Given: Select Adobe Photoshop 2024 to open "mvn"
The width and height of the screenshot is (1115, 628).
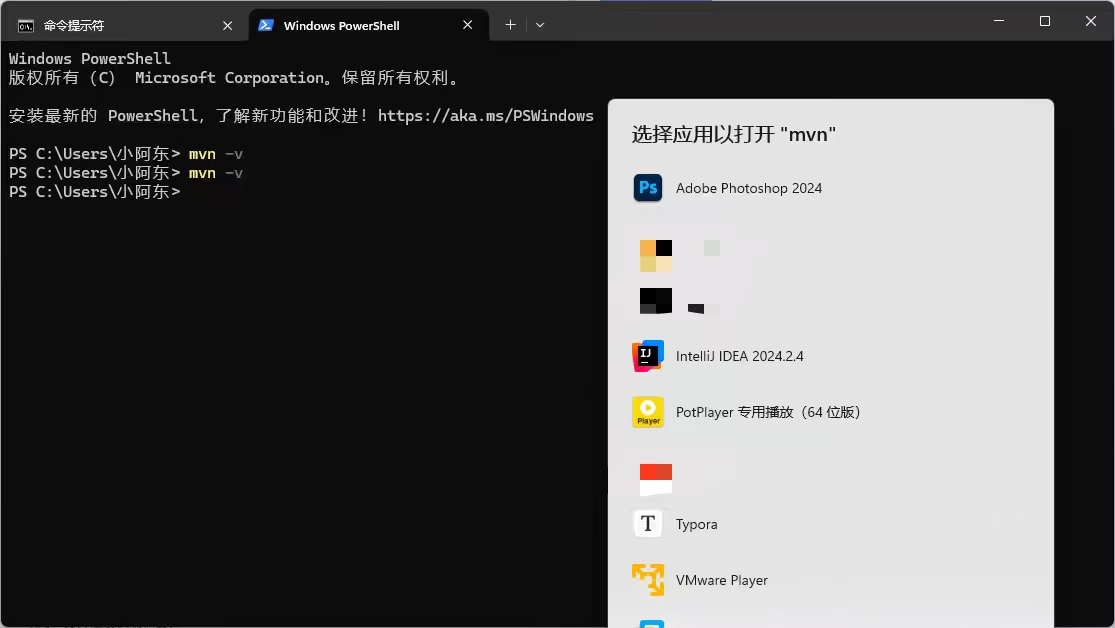Looking at the screenshot, I should coord(748,188).
